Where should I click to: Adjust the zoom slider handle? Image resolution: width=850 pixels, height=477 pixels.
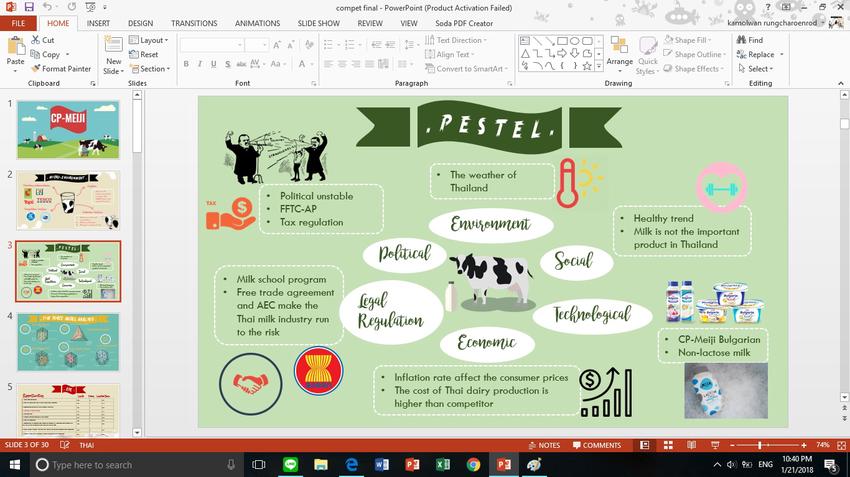click(759, 445)
